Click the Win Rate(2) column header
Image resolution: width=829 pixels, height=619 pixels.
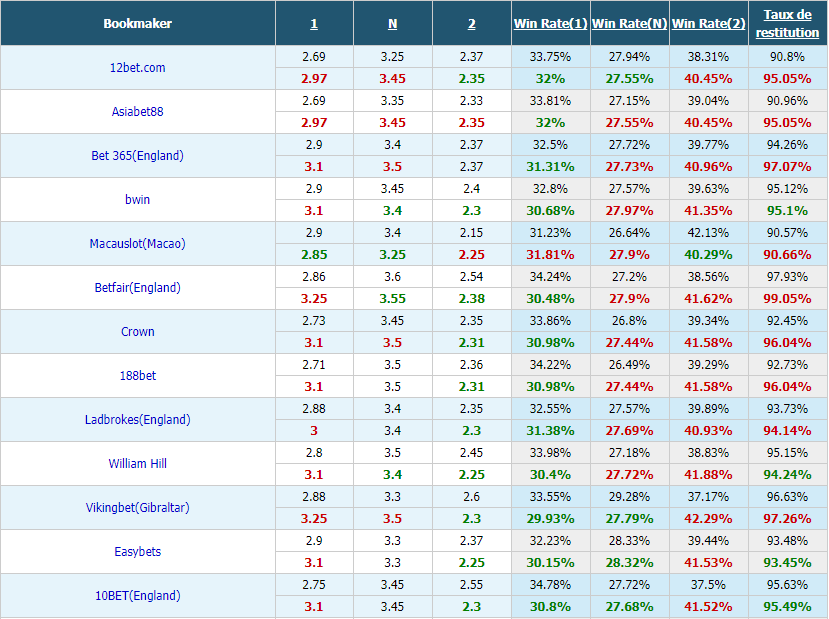[708, 24]
